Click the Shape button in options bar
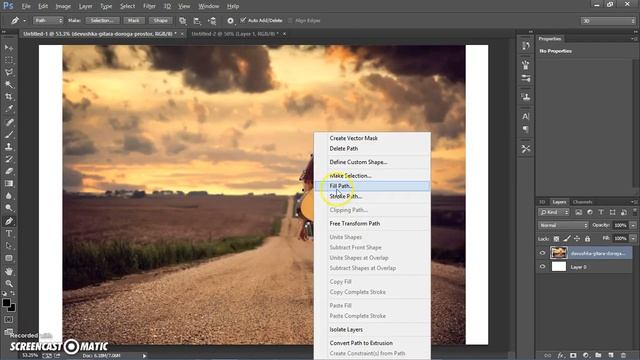Screen dimensions: 640x360 pos(160,20)
